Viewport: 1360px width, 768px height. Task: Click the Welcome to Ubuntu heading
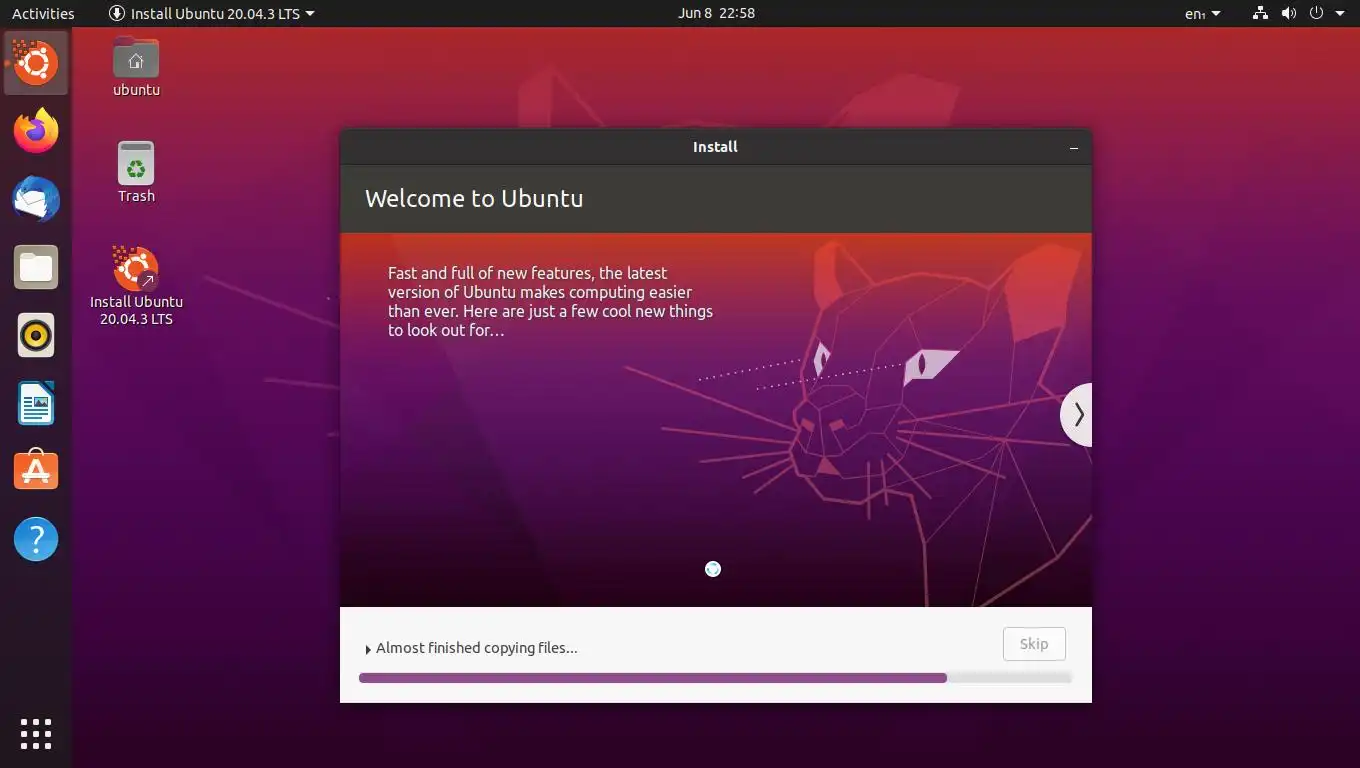(474, 198)
